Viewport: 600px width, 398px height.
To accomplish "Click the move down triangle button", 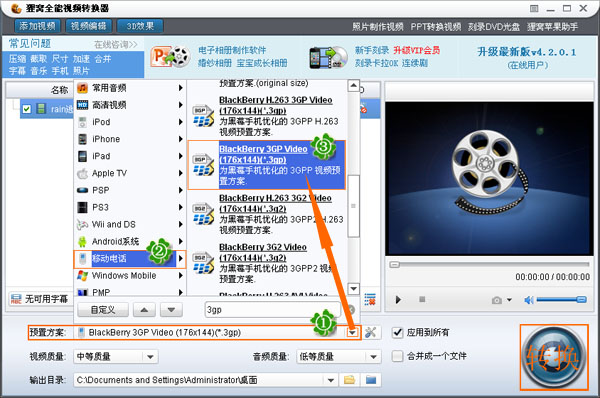I will (171, 310).
